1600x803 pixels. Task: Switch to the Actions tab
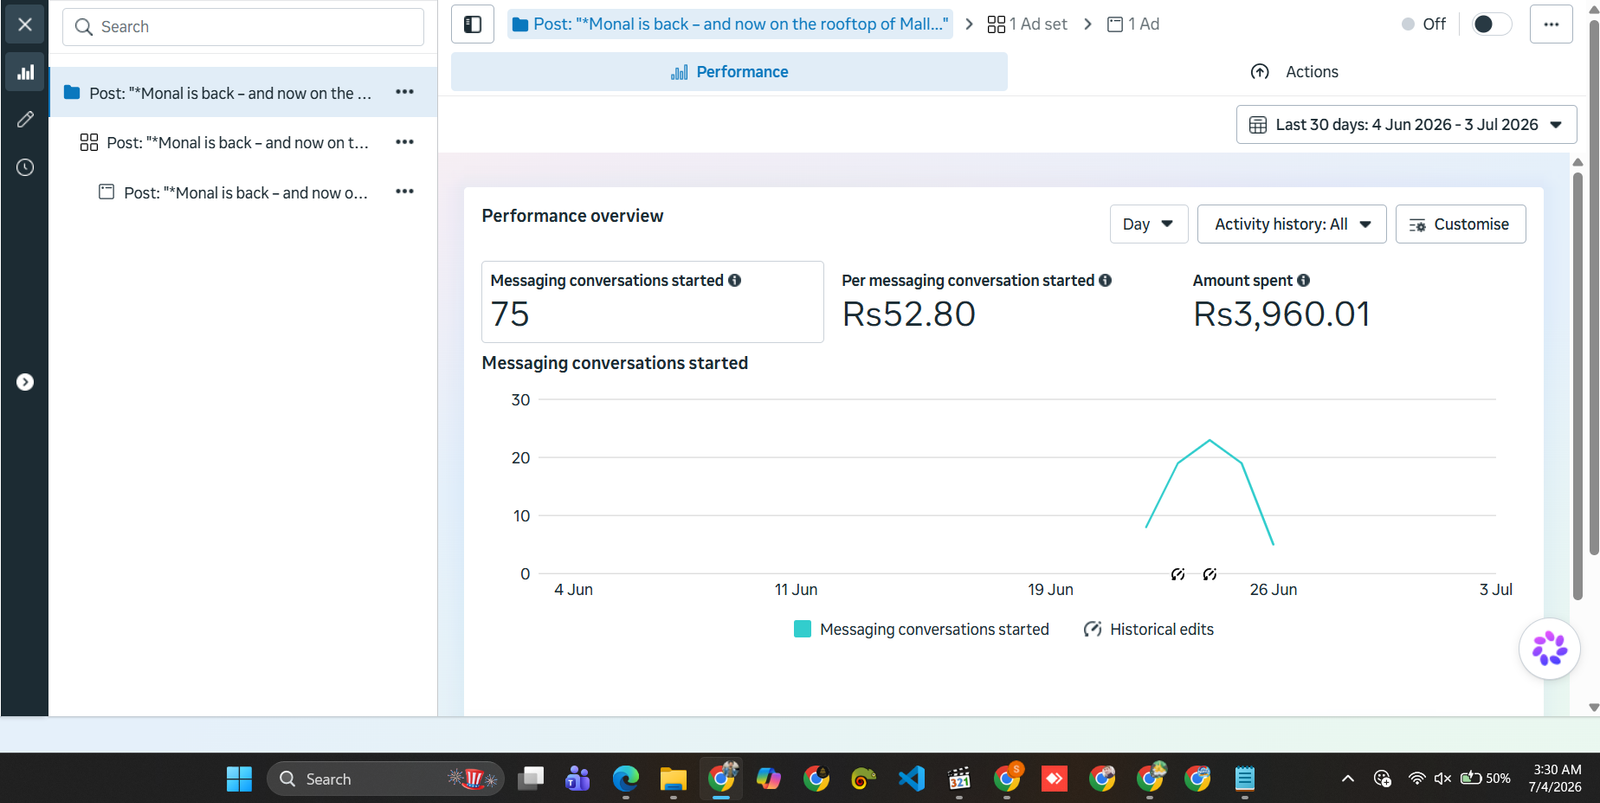(1295, 72)
